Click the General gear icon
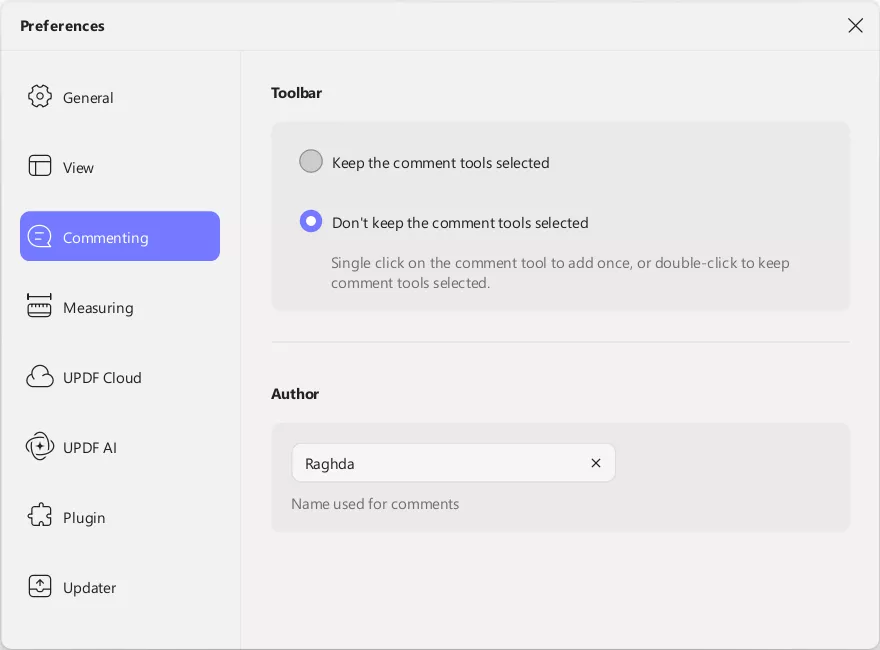 coord(40,97)
